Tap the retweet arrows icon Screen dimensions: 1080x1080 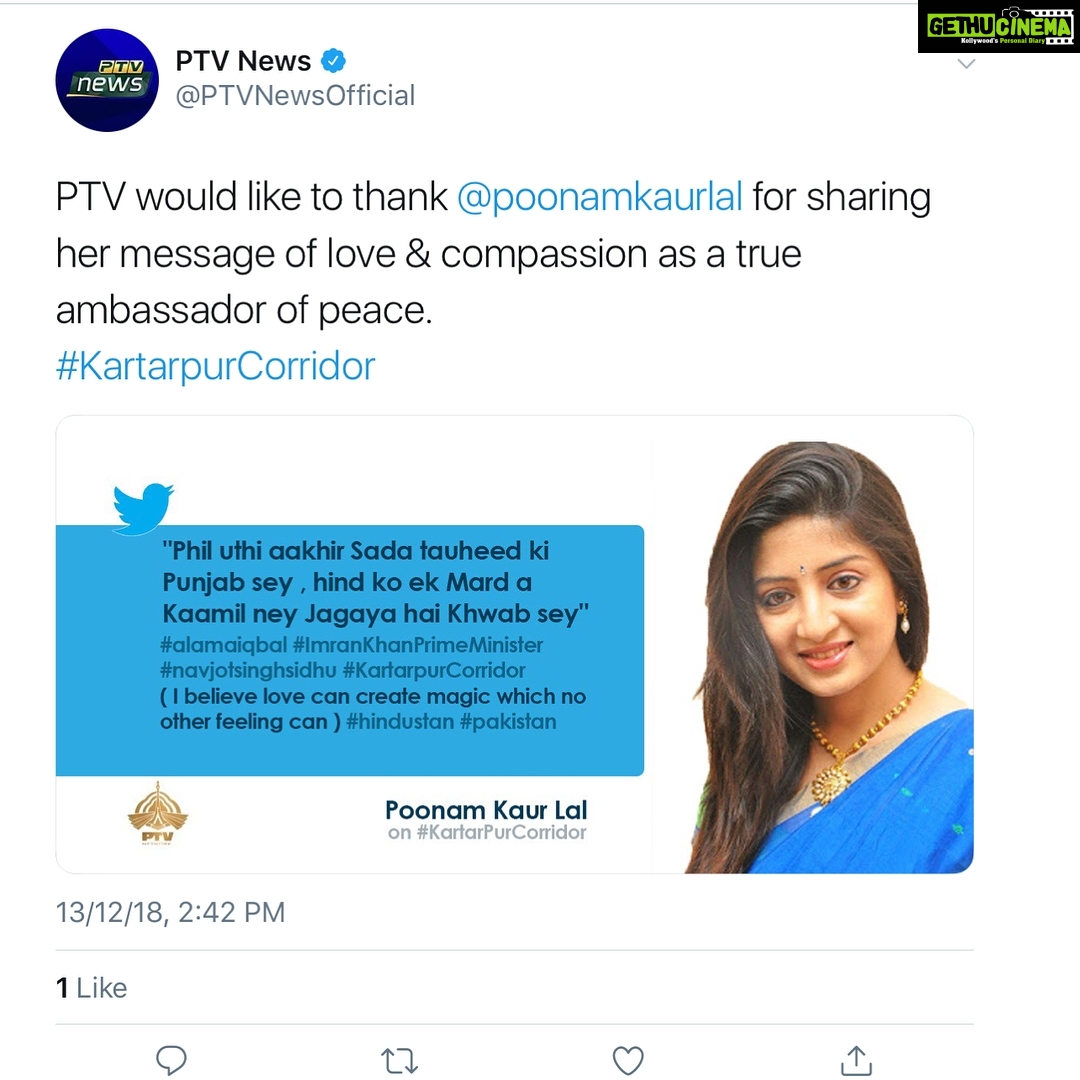coord(399,1061)
